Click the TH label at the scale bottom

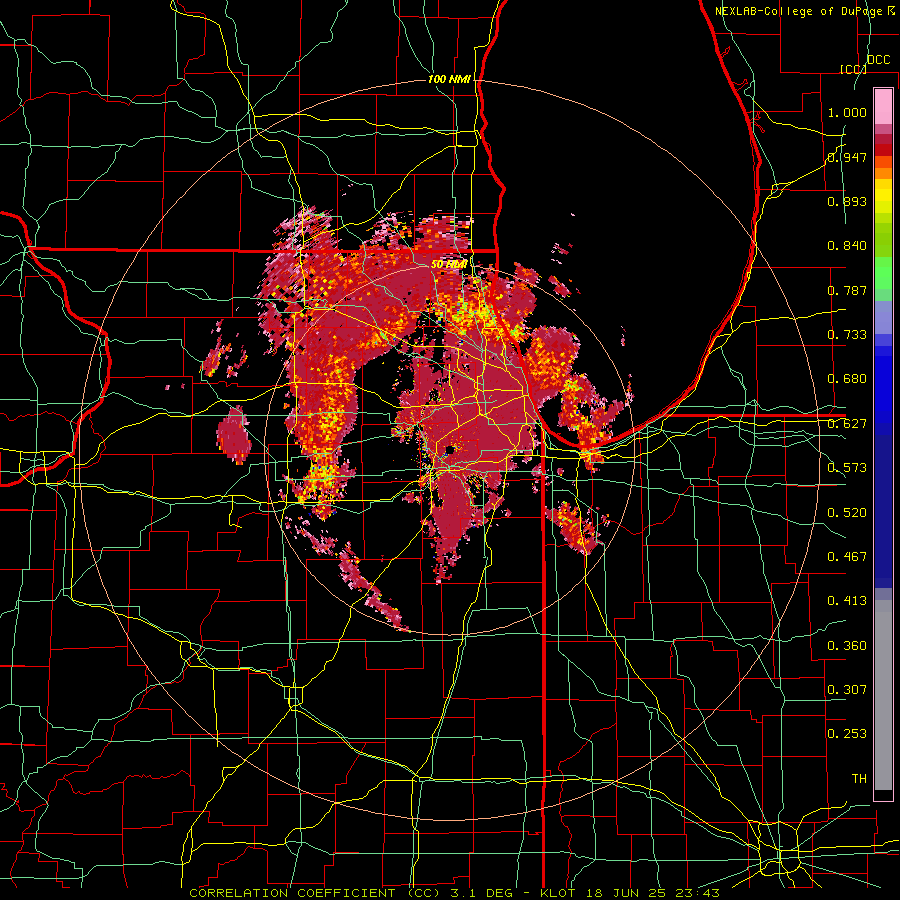(x=859, y=778)
